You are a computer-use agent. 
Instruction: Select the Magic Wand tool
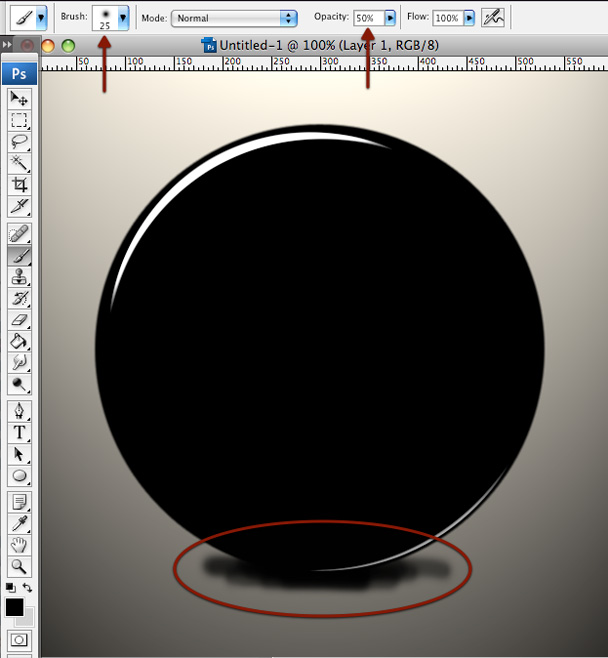(x=19, y=163)
